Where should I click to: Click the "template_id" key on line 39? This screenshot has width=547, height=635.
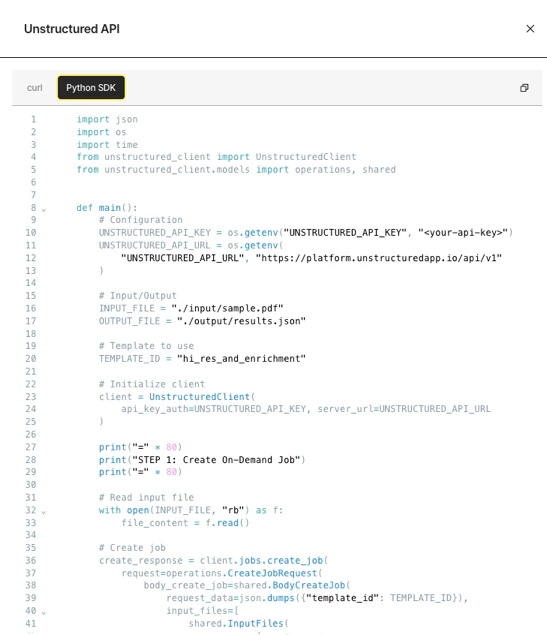coord(345,598)
